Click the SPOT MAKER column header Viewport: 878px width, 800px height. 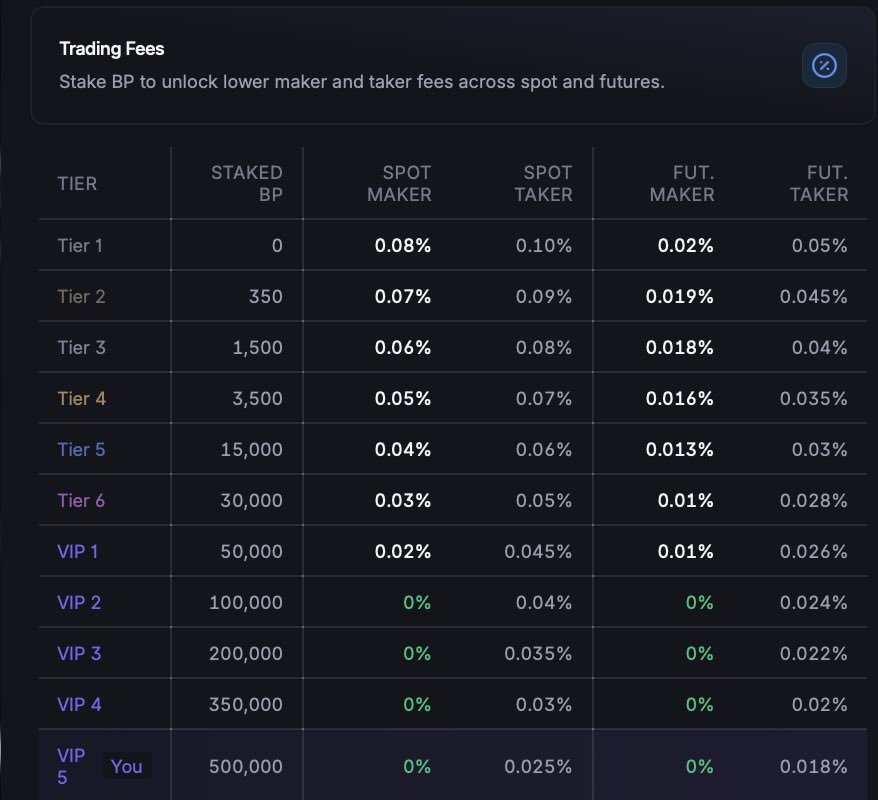click(399, 184)
